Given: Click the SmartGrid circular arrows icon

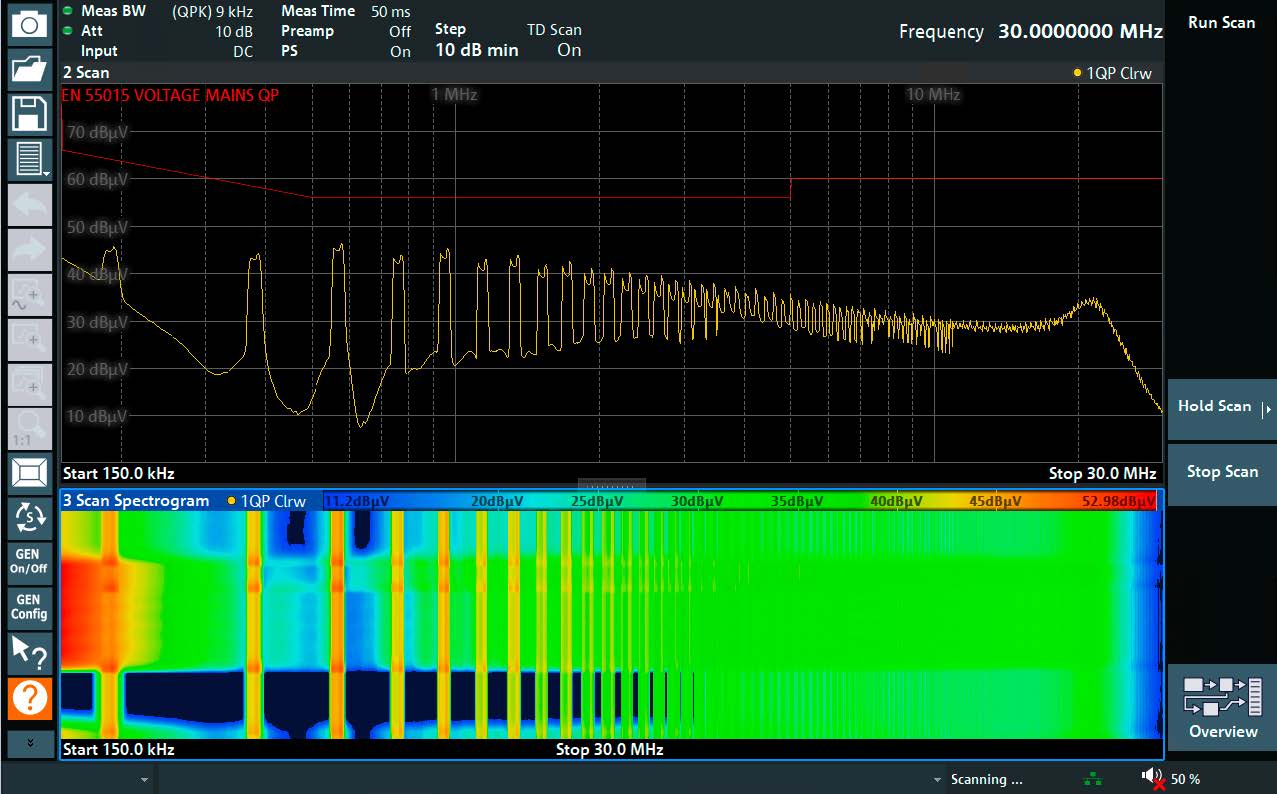Looking at the screenshot, I should coord(30,517).
